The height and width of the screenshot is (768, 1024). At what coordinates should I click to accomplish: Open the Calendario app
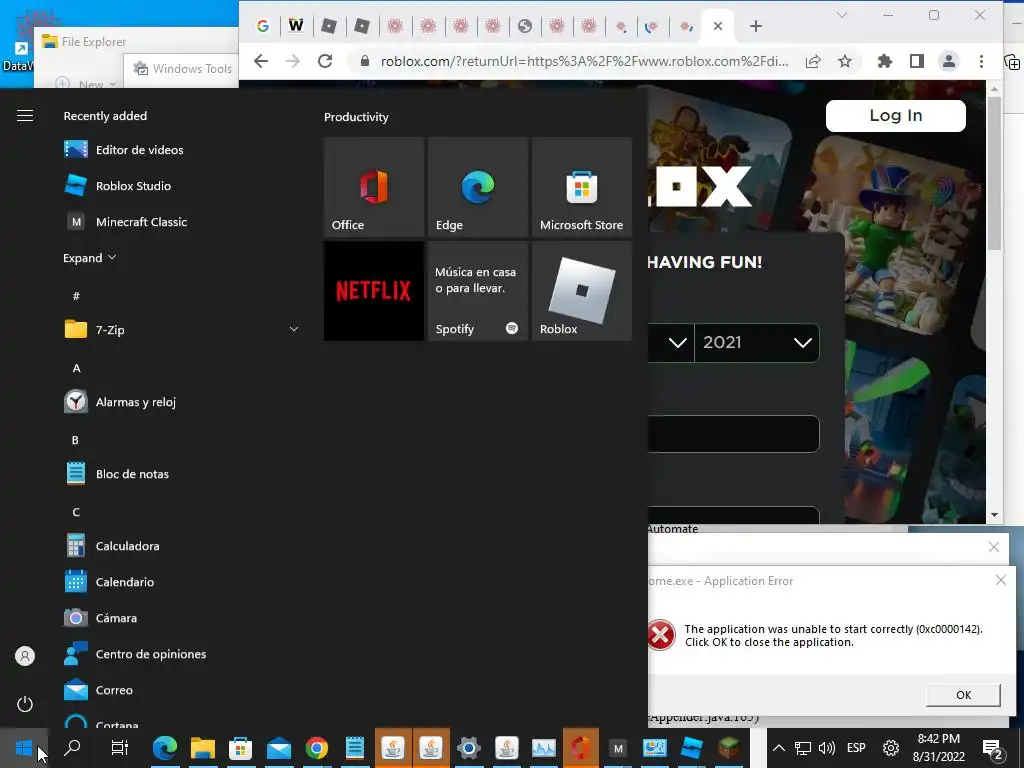[181, 582]
